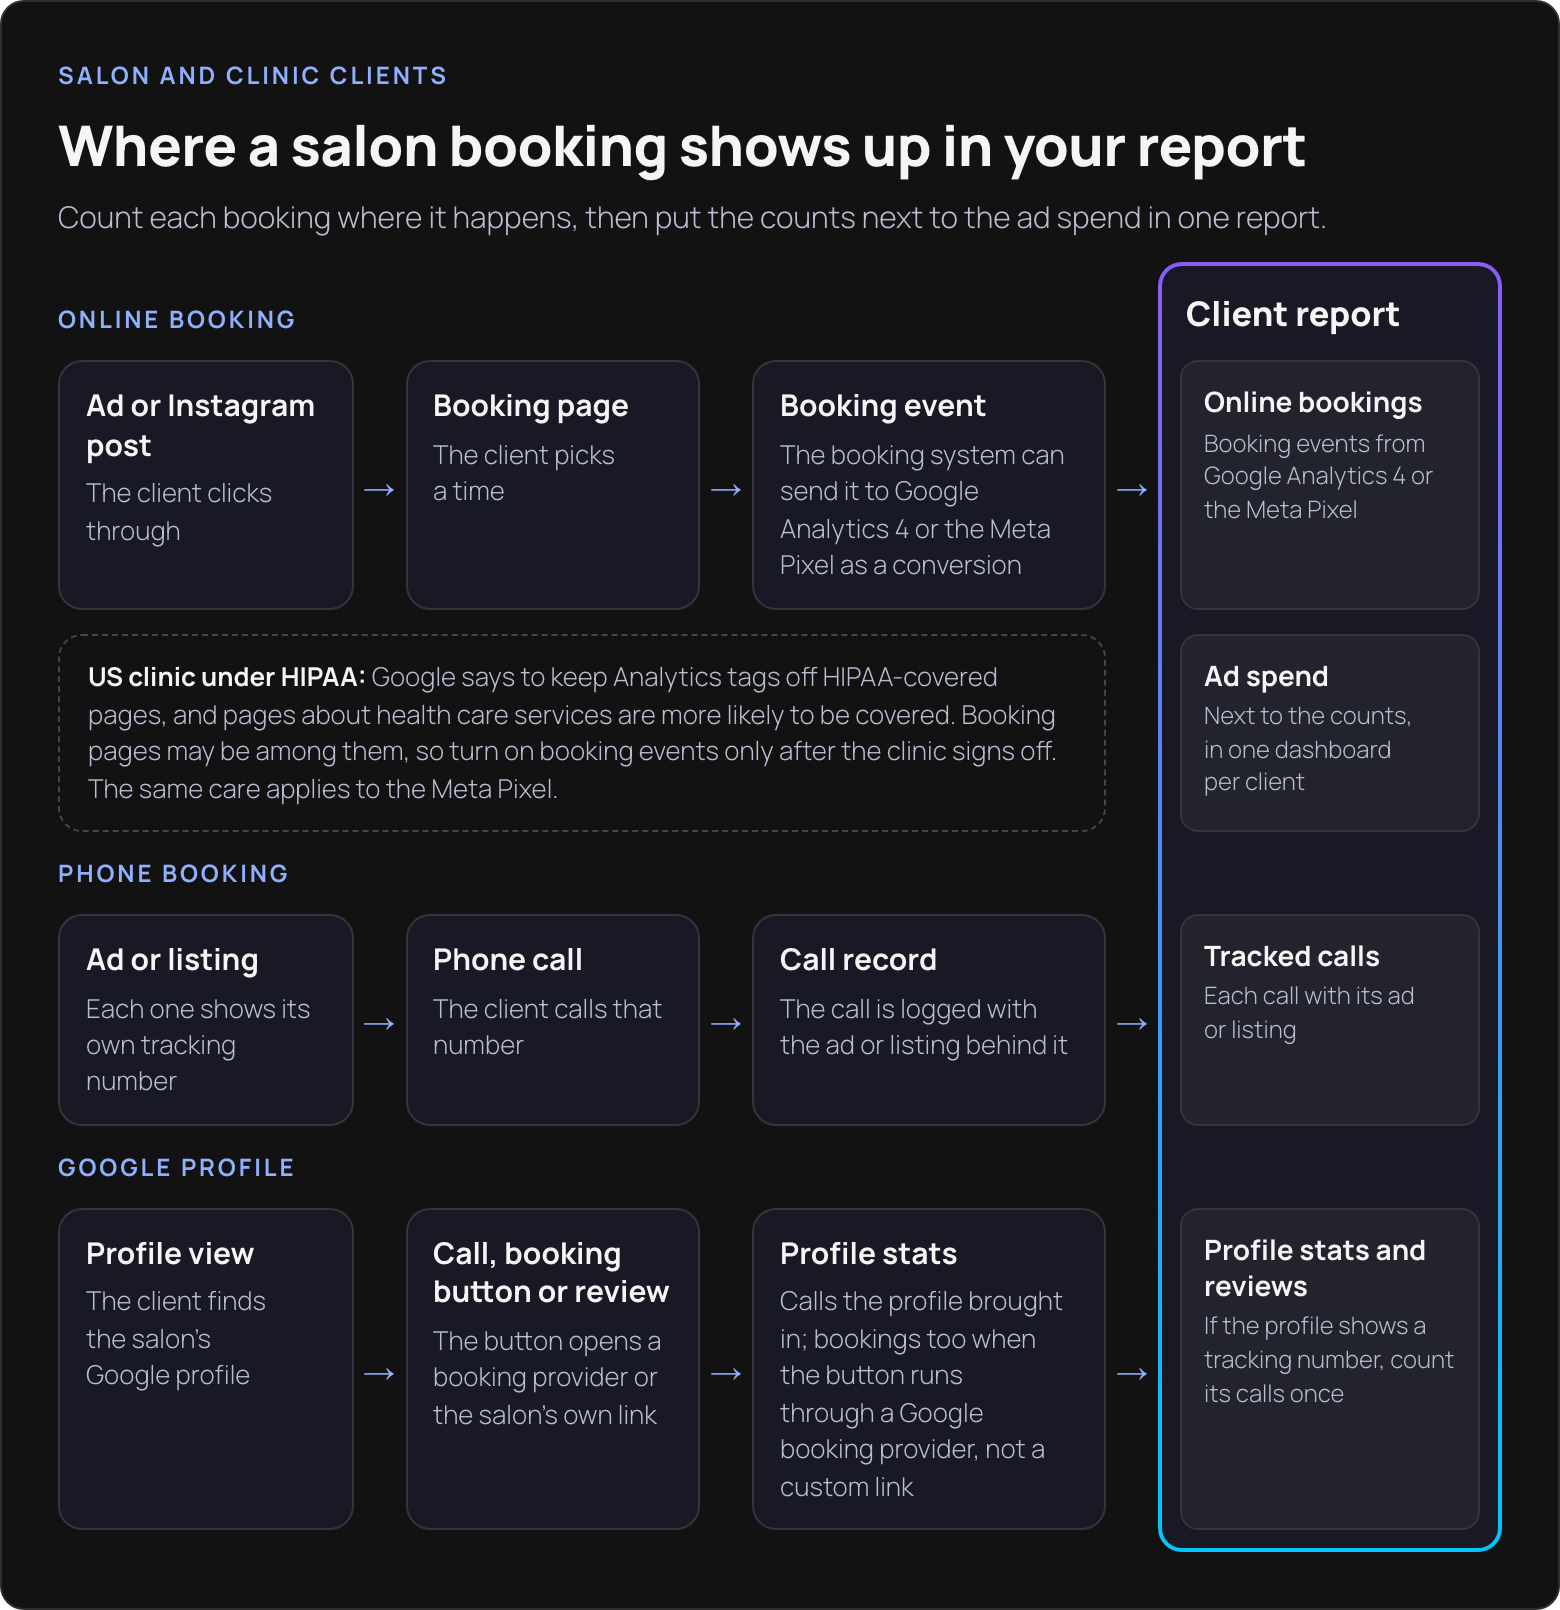The height and width of the screenshot is (1610, 1560).
Task: Select the text 'The client picks a time'
Action: (x=523, y=473)
